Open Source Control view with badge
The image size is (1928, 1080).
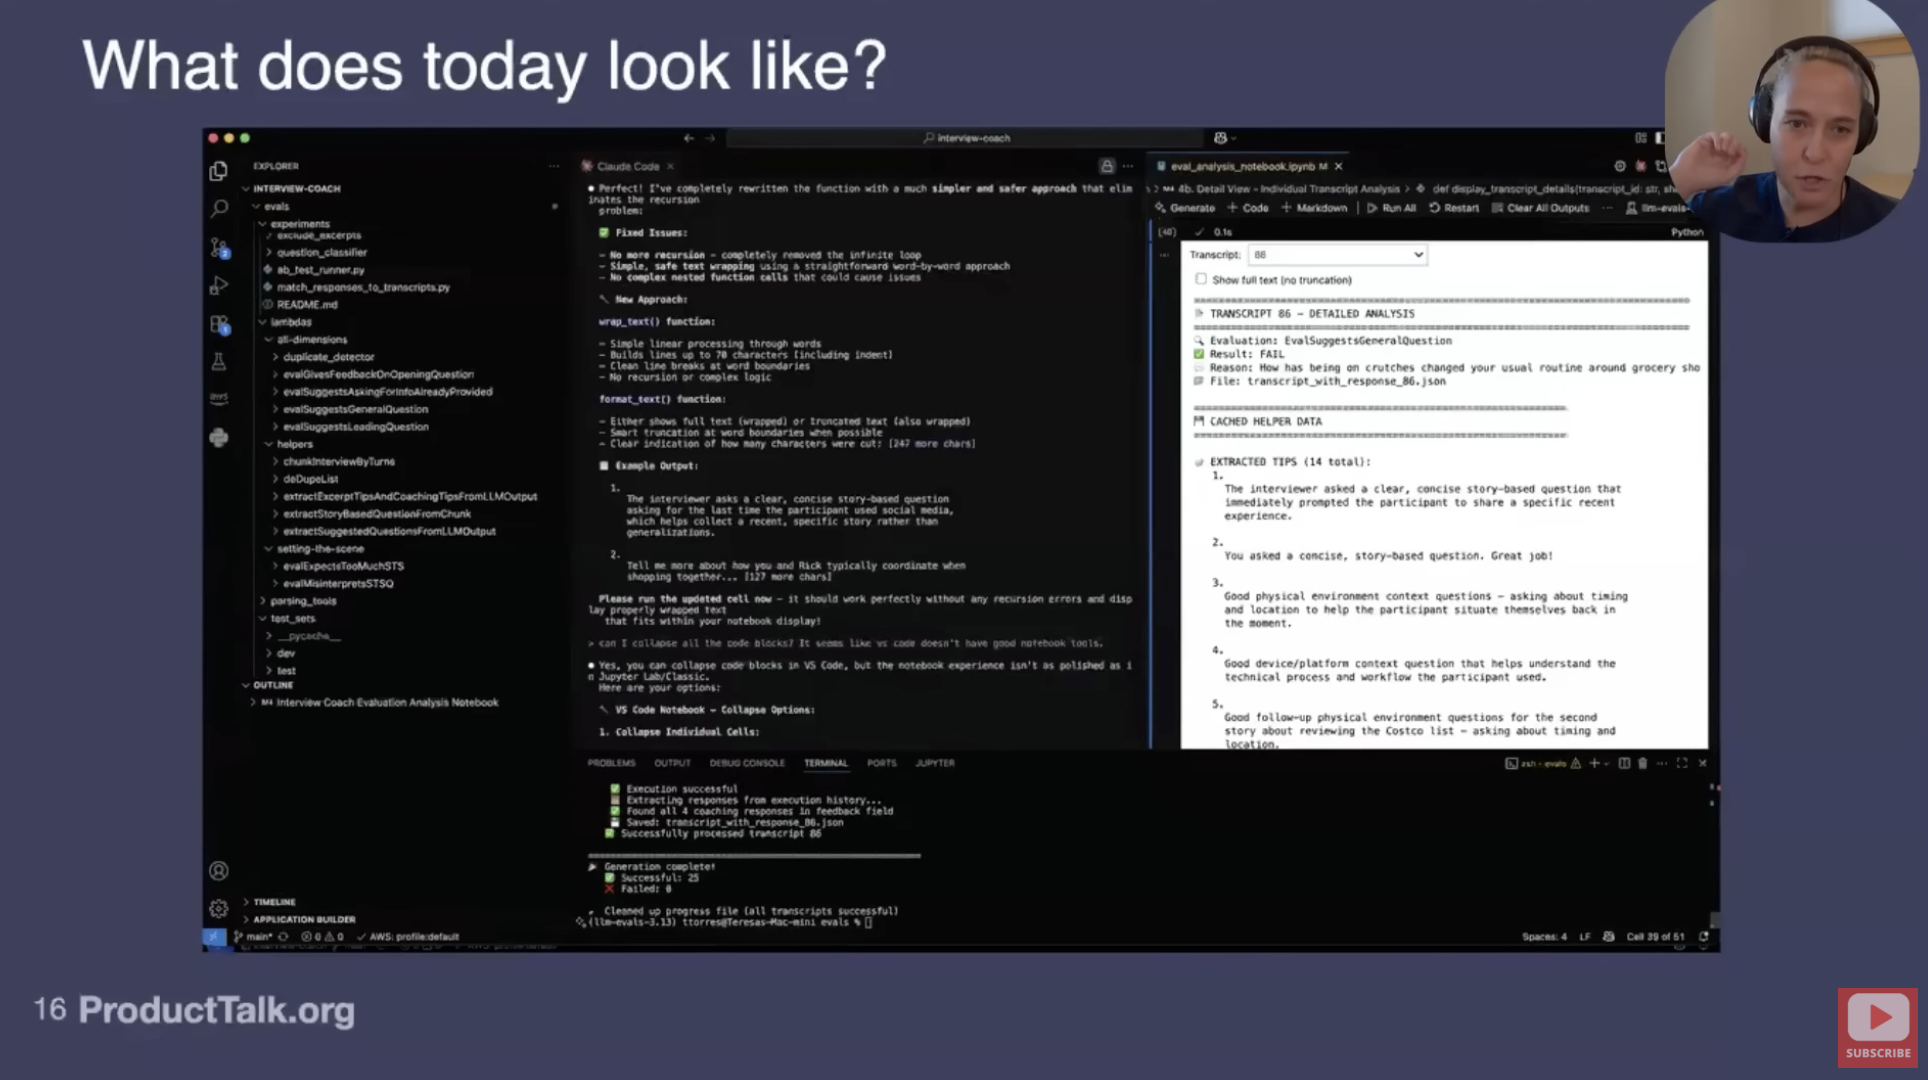tap(219, 248)
